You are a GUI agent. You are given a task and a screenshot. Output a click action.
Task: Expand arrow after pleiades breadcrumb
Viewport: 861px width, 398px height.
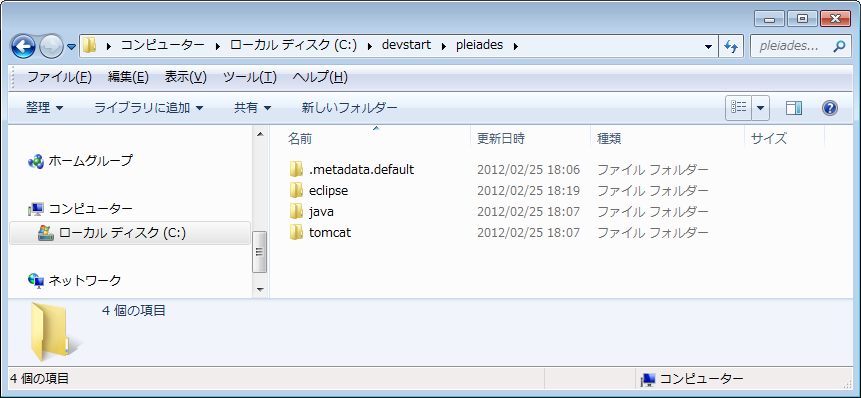tap(515, 46)
